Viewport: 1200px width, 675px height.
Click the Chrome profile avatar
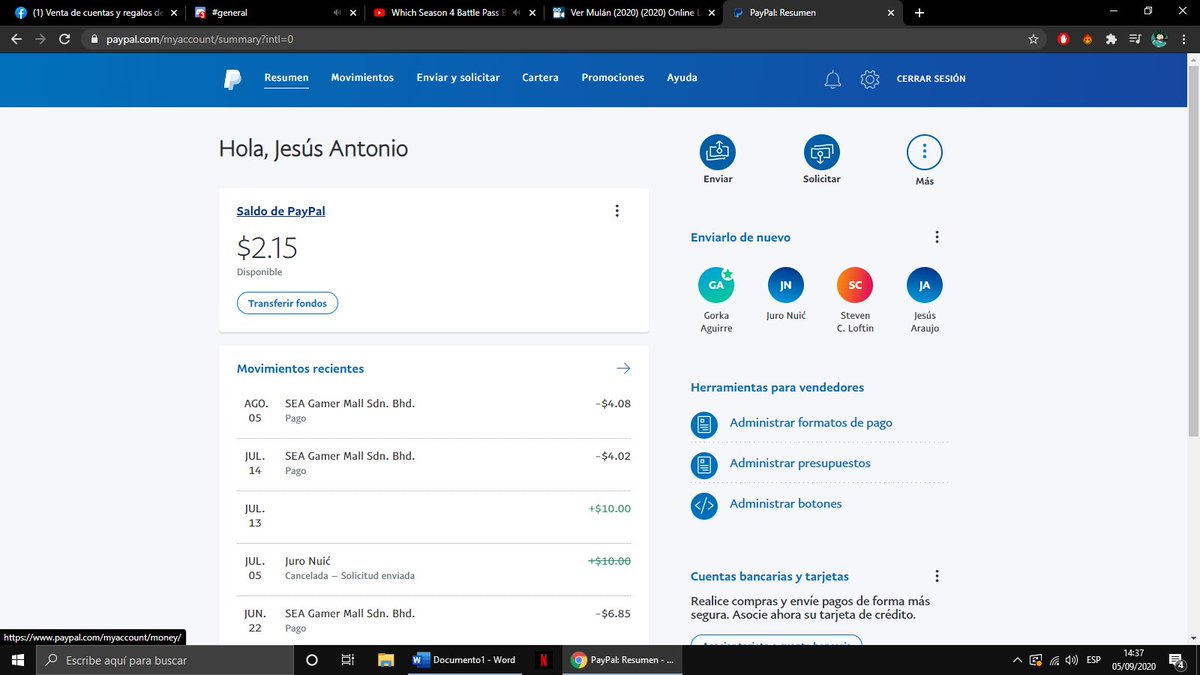pyautogui.click(x=1159, y=39)
